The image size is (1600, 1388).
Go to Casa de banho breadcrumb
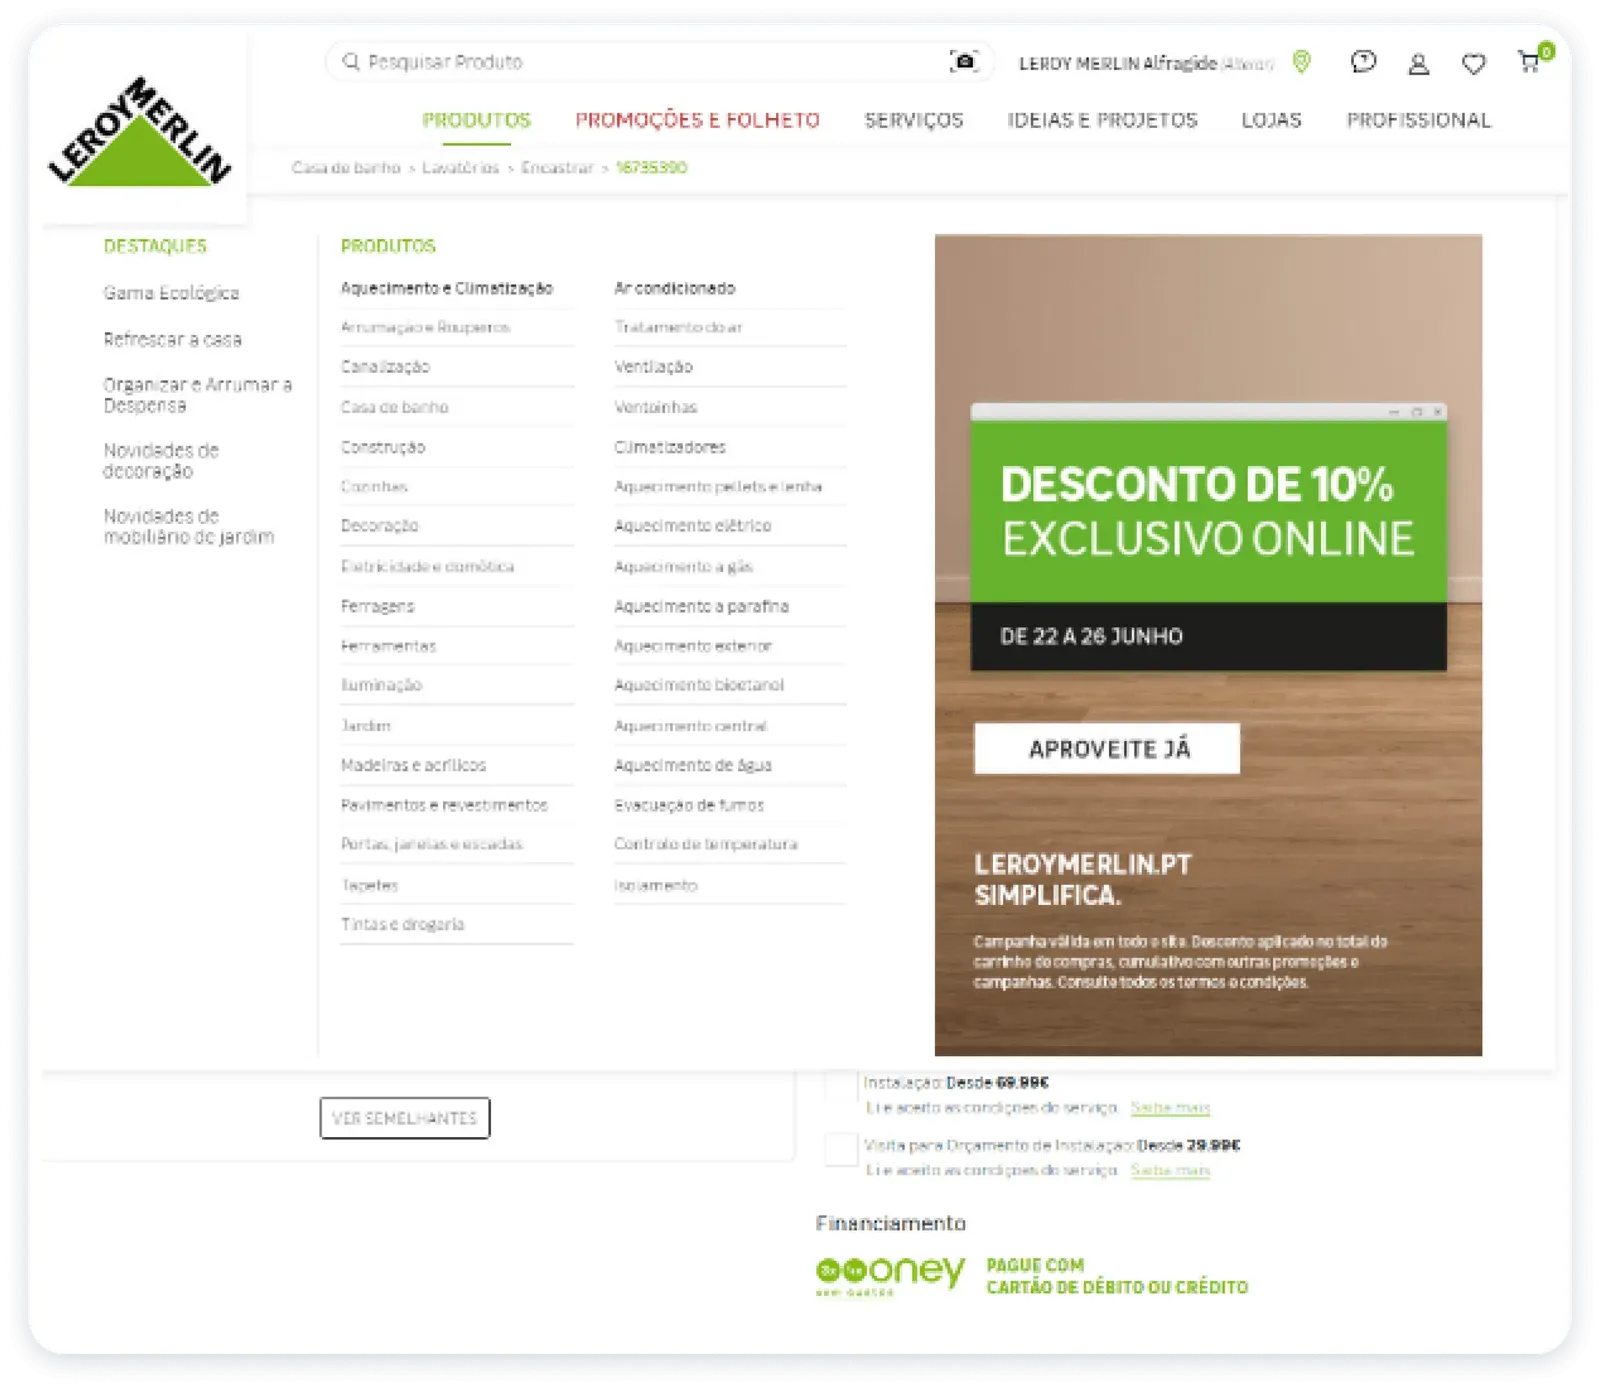tap(346, 167)
